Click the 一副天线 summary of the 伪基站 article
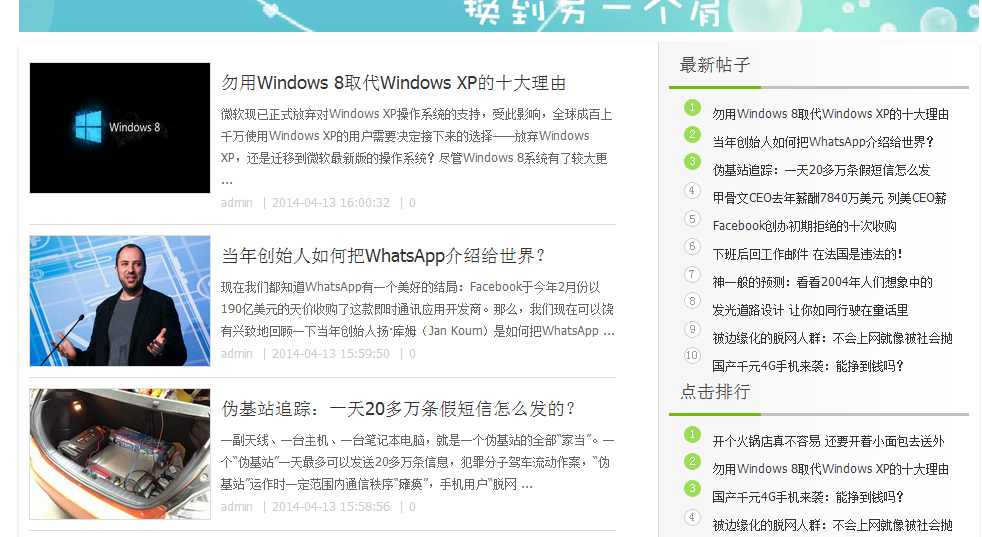This screenshot has height=537, width=982. tap(418, 462)
